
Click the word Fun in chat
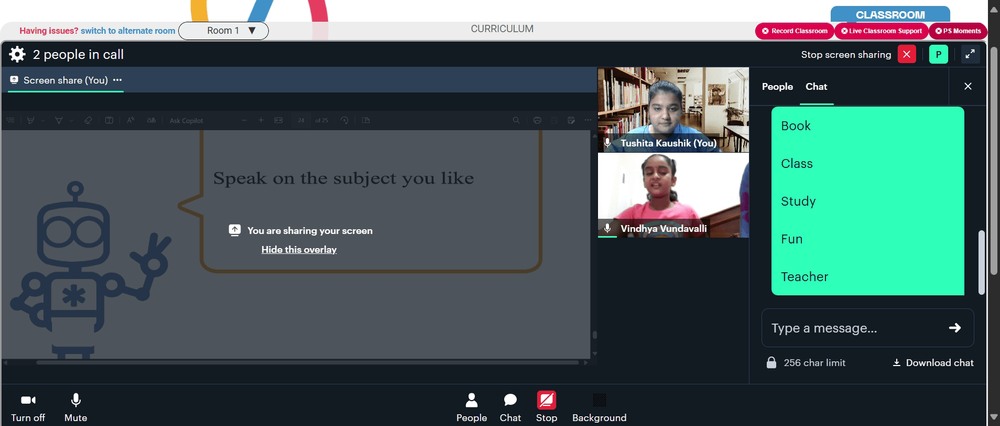point(791,239)
